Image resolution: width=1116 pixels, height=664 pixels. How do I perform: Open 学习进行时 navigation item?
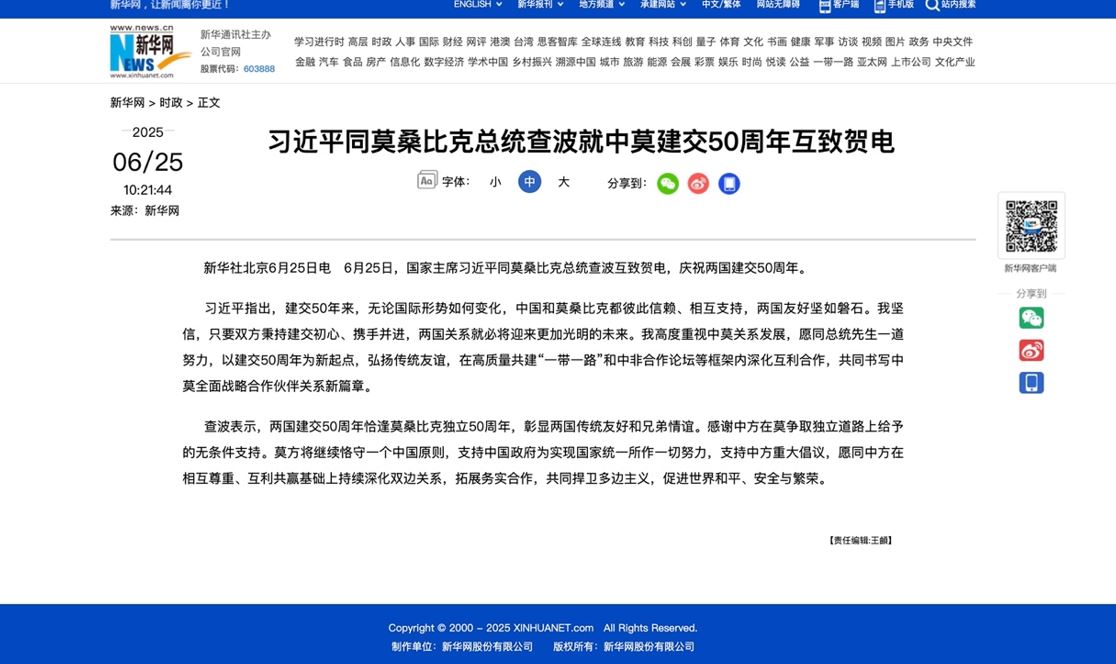point(319,42)
